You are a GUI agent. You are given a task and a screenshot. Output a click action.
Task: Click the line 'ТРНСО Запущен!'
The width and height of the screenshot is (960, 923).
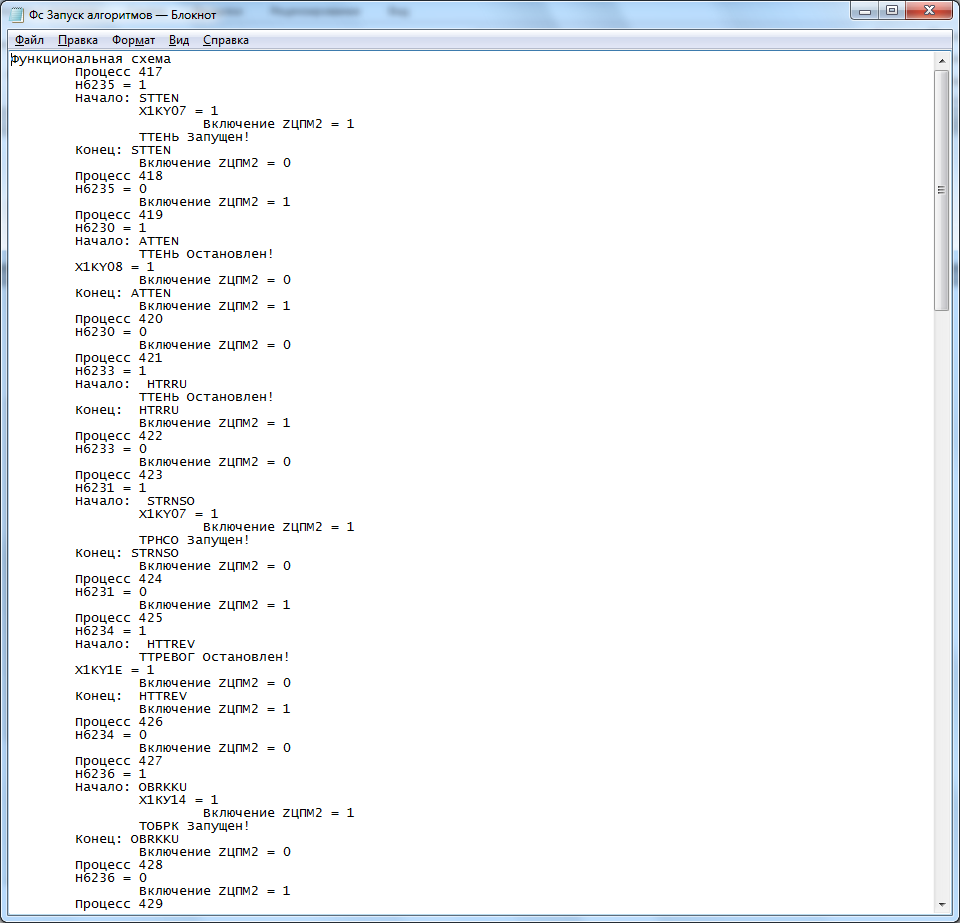pyautogui.click(x=194, y=540)
